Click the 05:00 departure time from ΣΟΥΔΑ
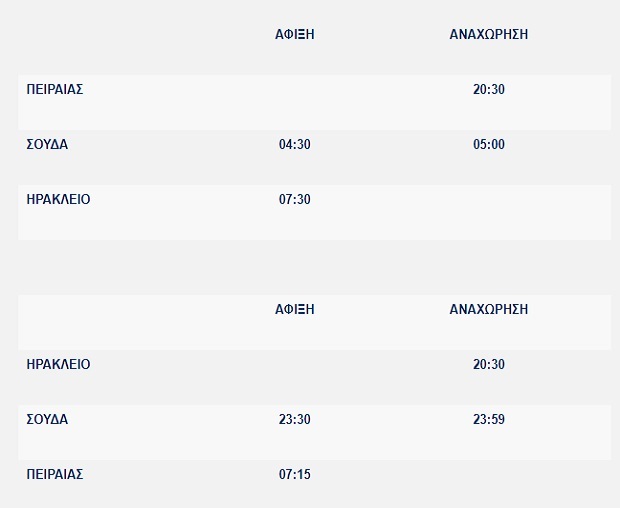Image resolution: width=620 pixels, height=508 pixels. (x=489, y=144)
